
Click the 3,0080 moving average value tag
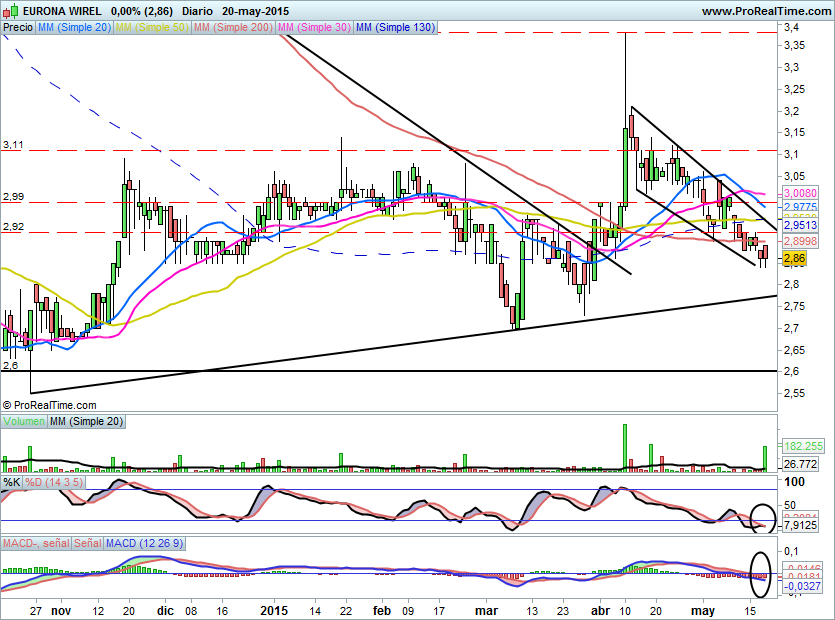tap(800, 193)
